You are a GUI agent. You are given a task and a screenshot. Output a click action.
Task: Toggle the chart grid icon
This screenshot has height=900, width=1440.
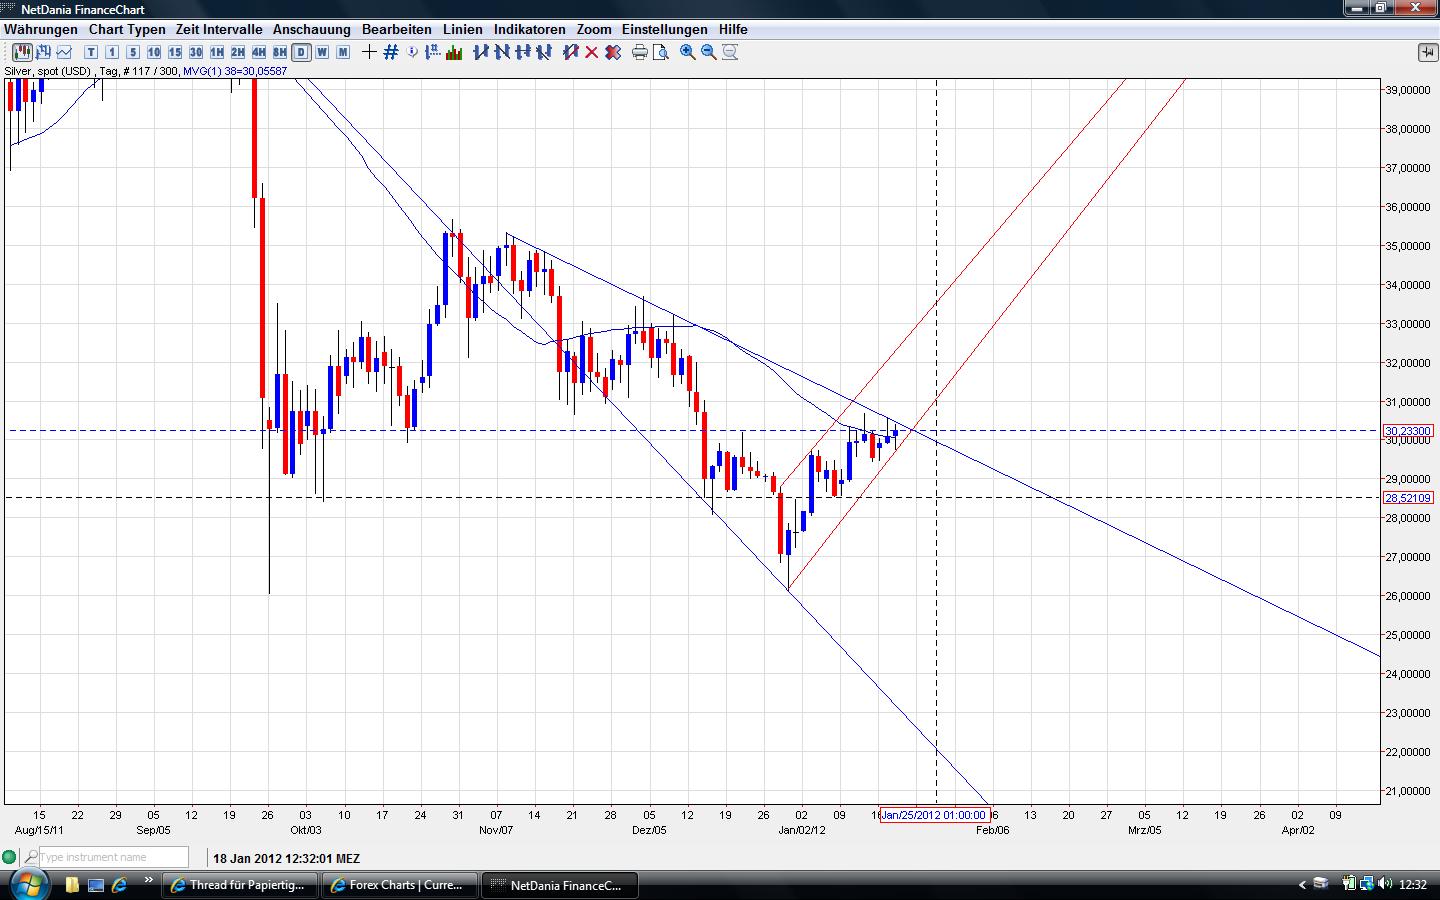pos(391,52)
